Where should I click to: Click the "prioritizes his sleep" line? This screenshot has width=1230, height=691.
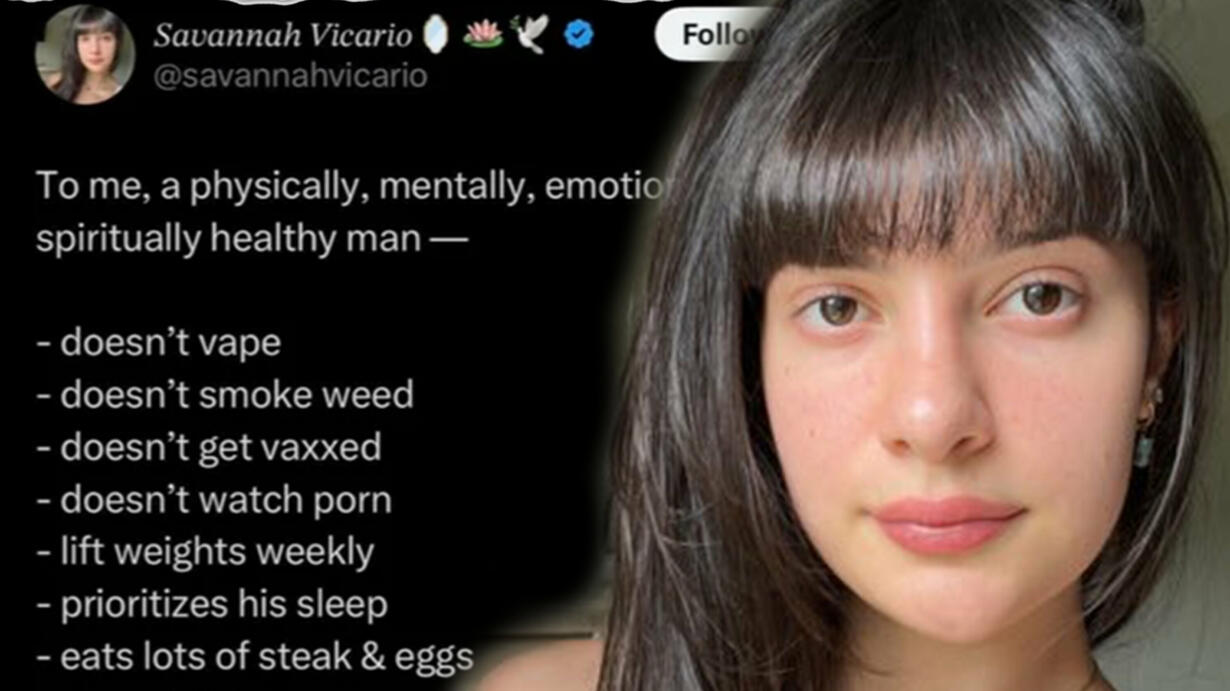point(212,605)
